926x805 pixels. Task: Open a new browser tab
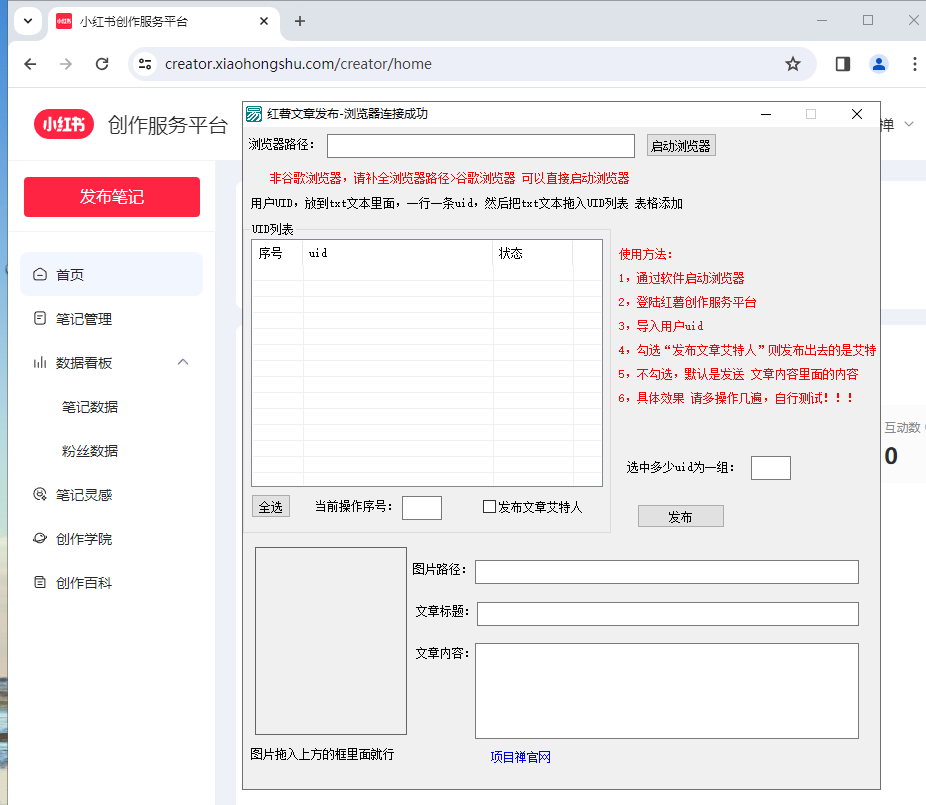[300, 21]
